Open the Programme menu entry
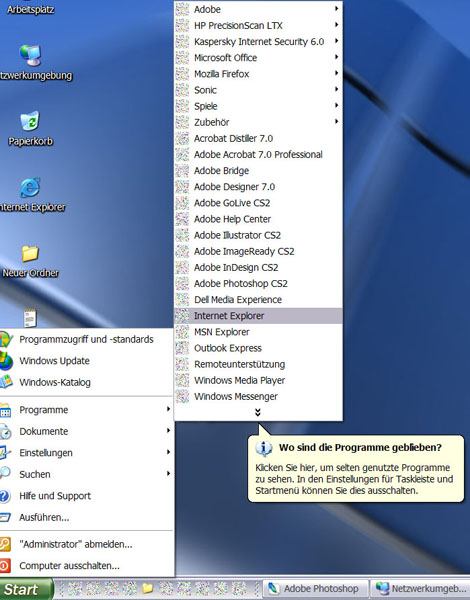 86,410
